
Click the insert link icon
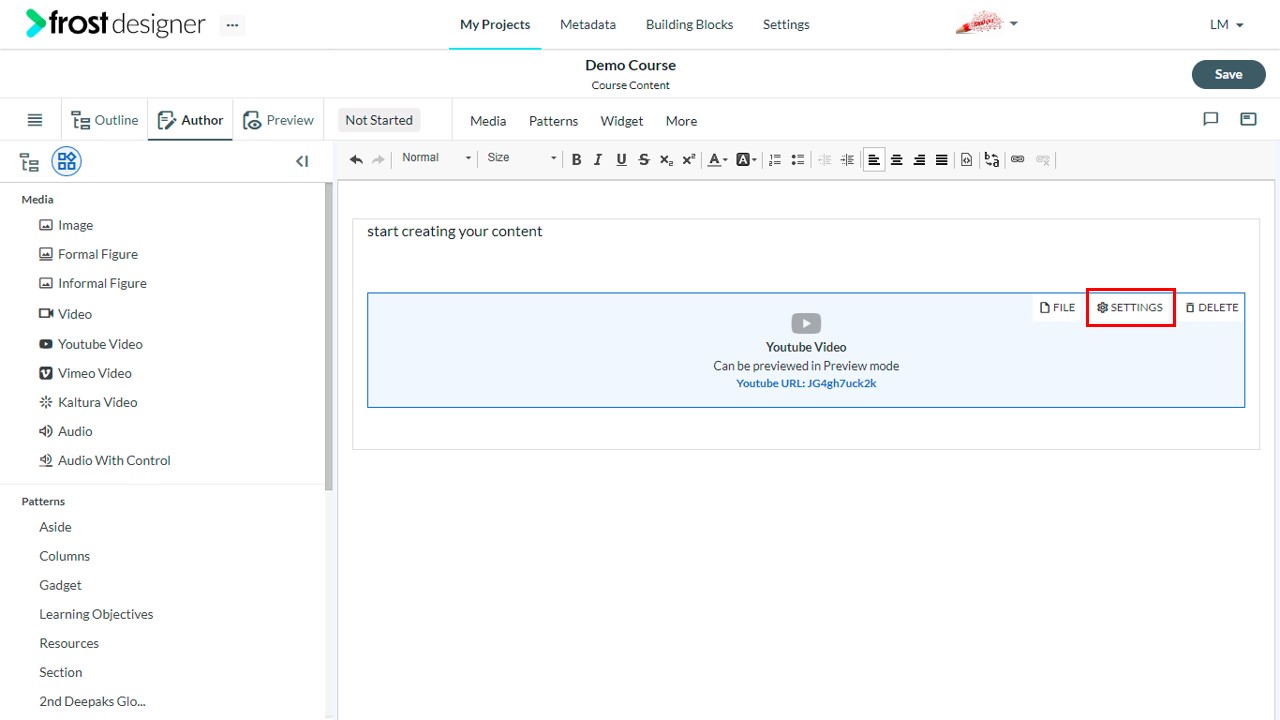point(1018,160)
